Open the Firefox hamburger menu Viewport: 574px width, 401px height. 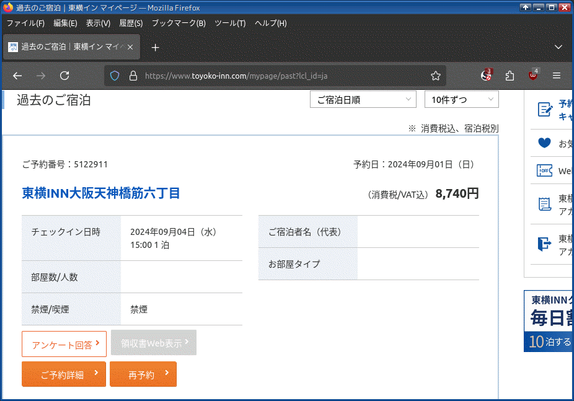coord(556,76)
